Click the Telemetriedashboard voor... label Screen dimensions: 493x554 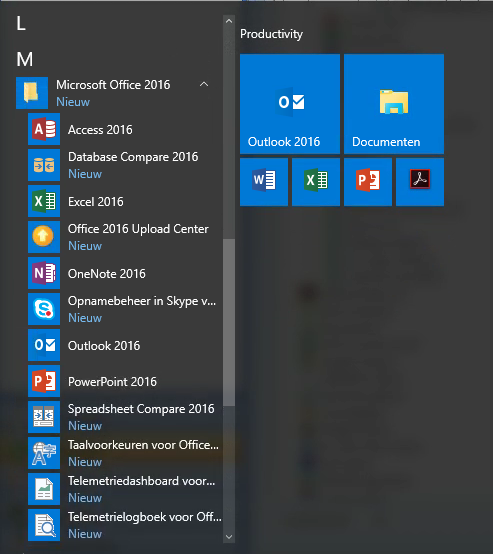141,481
